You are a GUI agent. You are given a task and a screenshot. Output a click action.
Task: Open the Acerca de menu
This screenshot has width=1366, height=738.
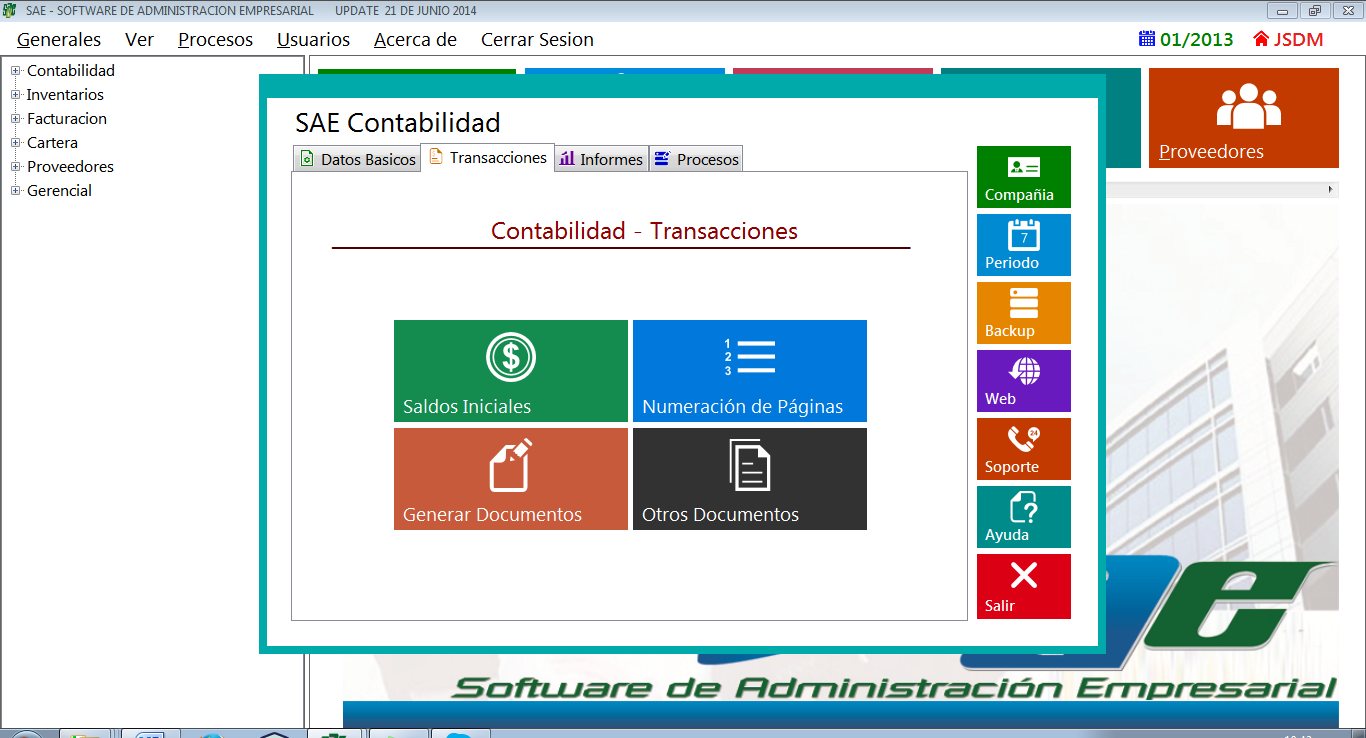click(415, 40)
